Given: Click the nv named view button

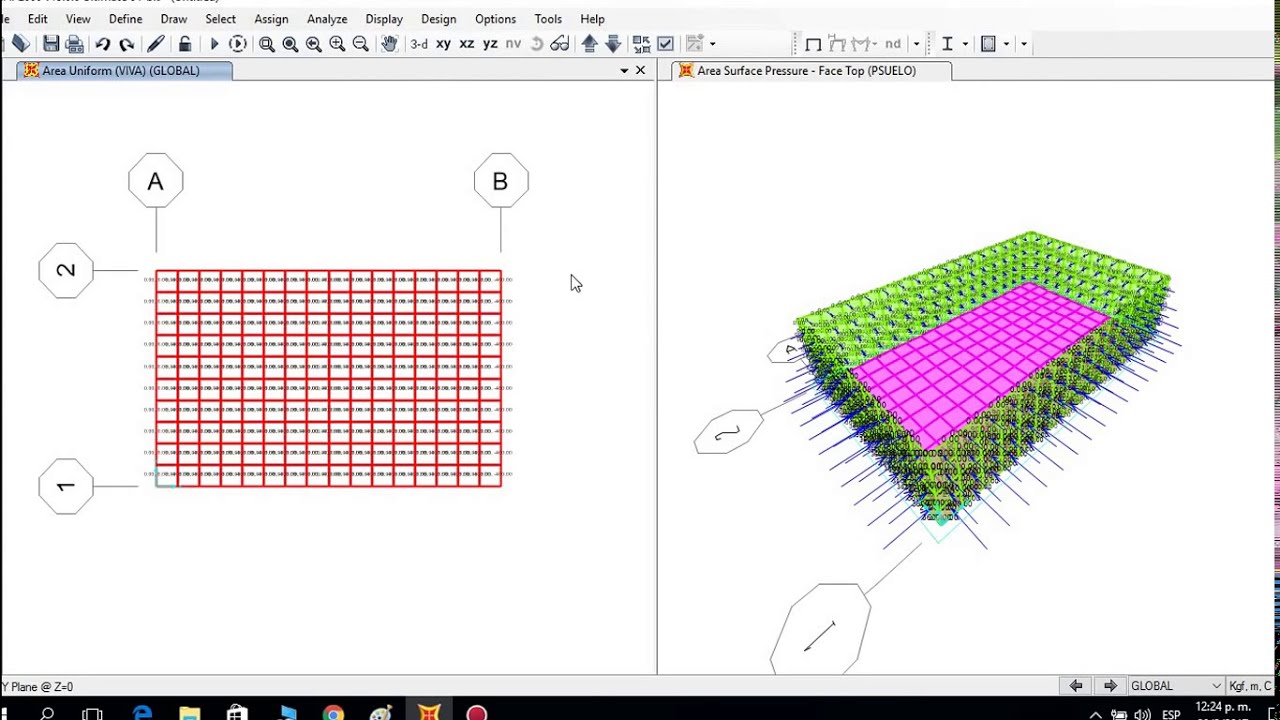Looking at the screenshot, I should [513, 44].
